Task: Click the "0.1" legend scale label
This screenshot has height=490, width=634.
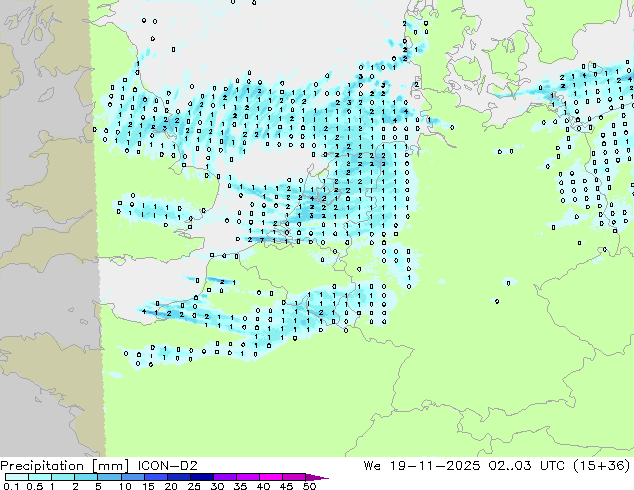Action: (x=11, y=486)
